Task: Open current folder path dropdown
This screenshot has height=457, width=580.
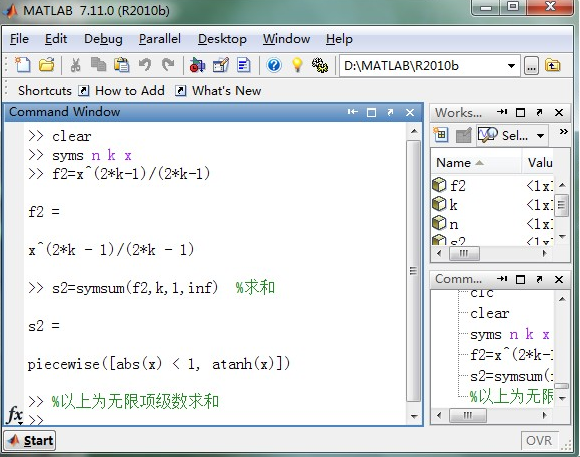Action: [x=511, y=66]
